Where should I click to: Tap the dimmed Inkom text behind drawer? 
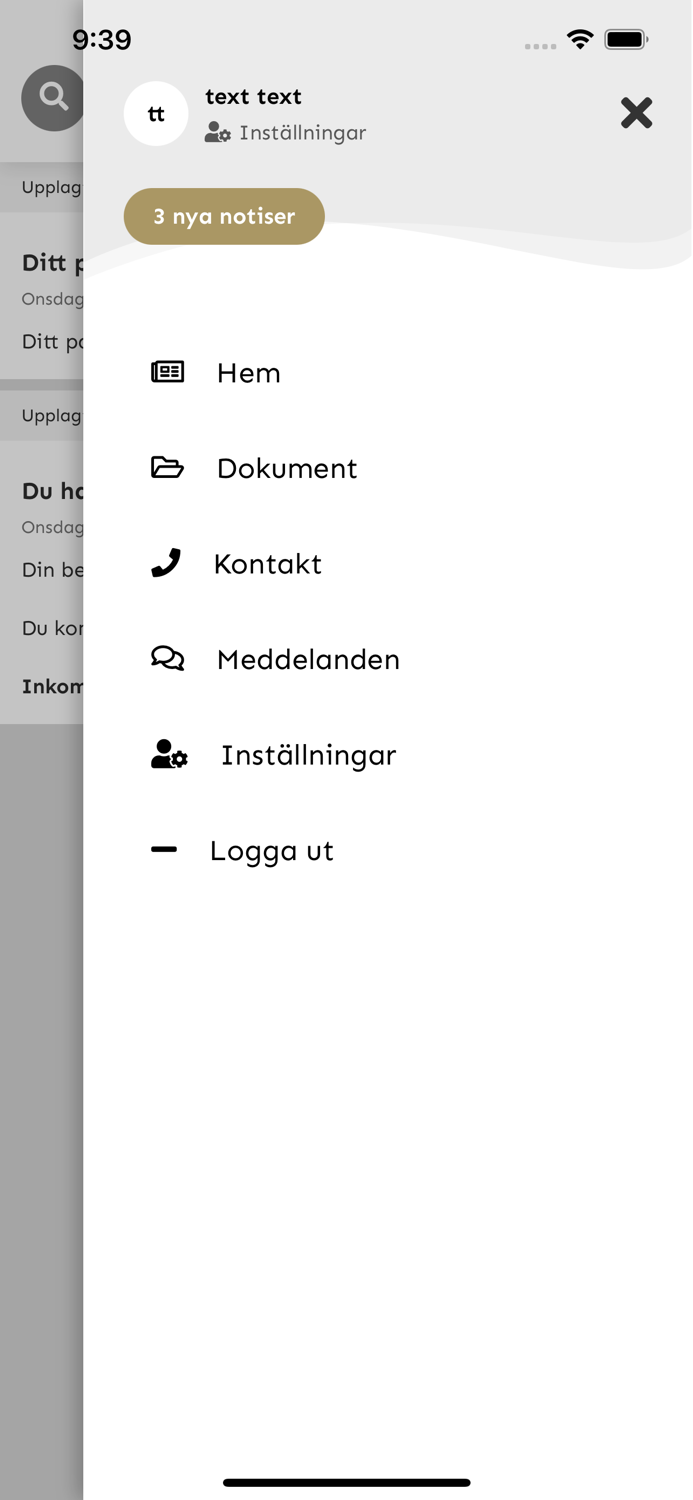point(52,687)
